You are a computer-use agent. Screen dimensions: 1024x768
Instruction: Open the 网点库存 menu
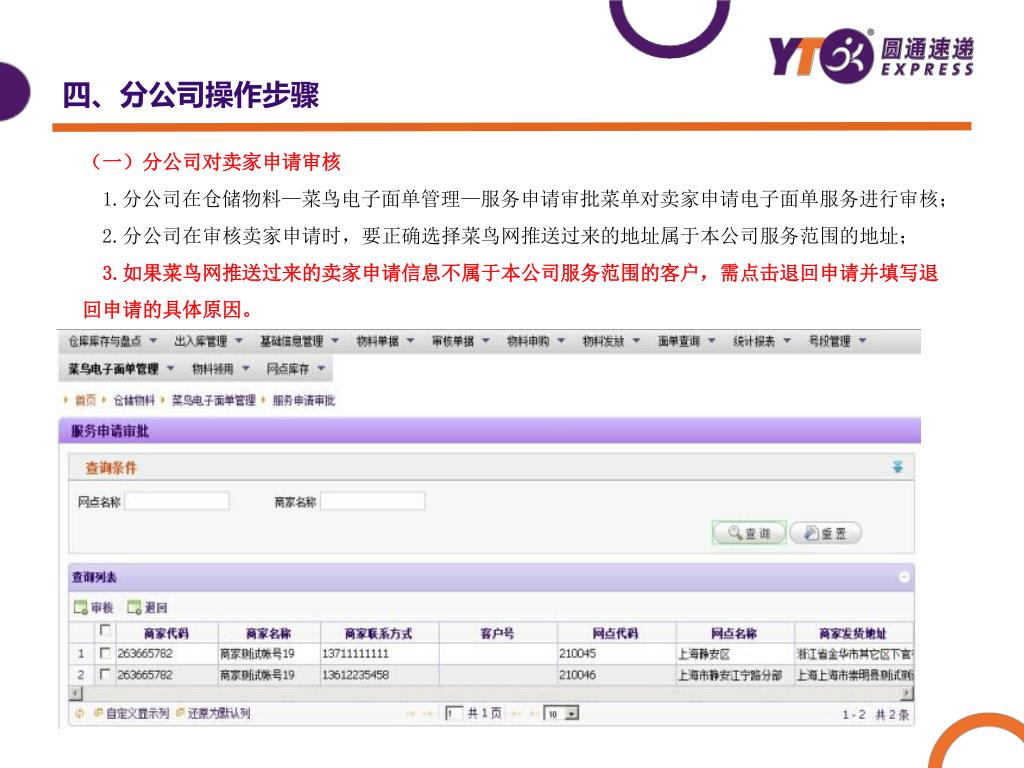tap(295, 369)
